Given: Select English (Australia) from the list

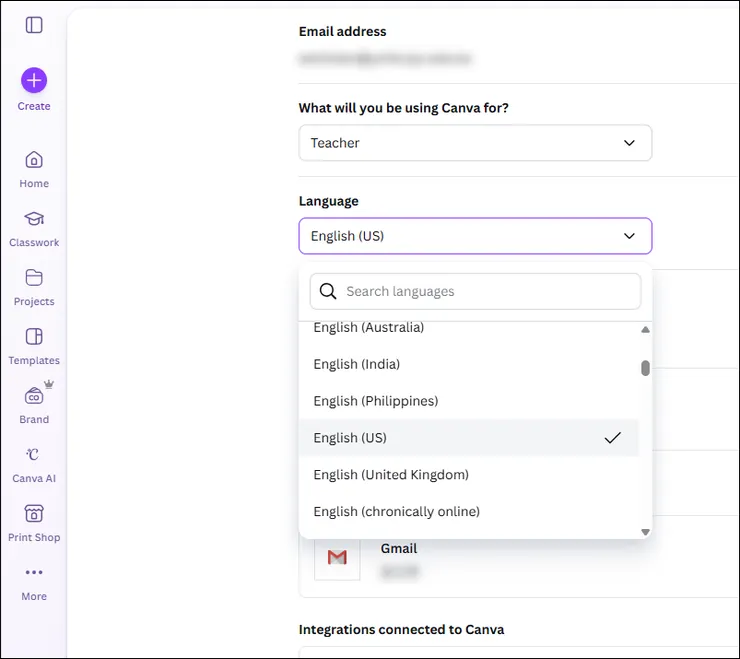Looking at the screenshot, I should click(x=369, y=329).
